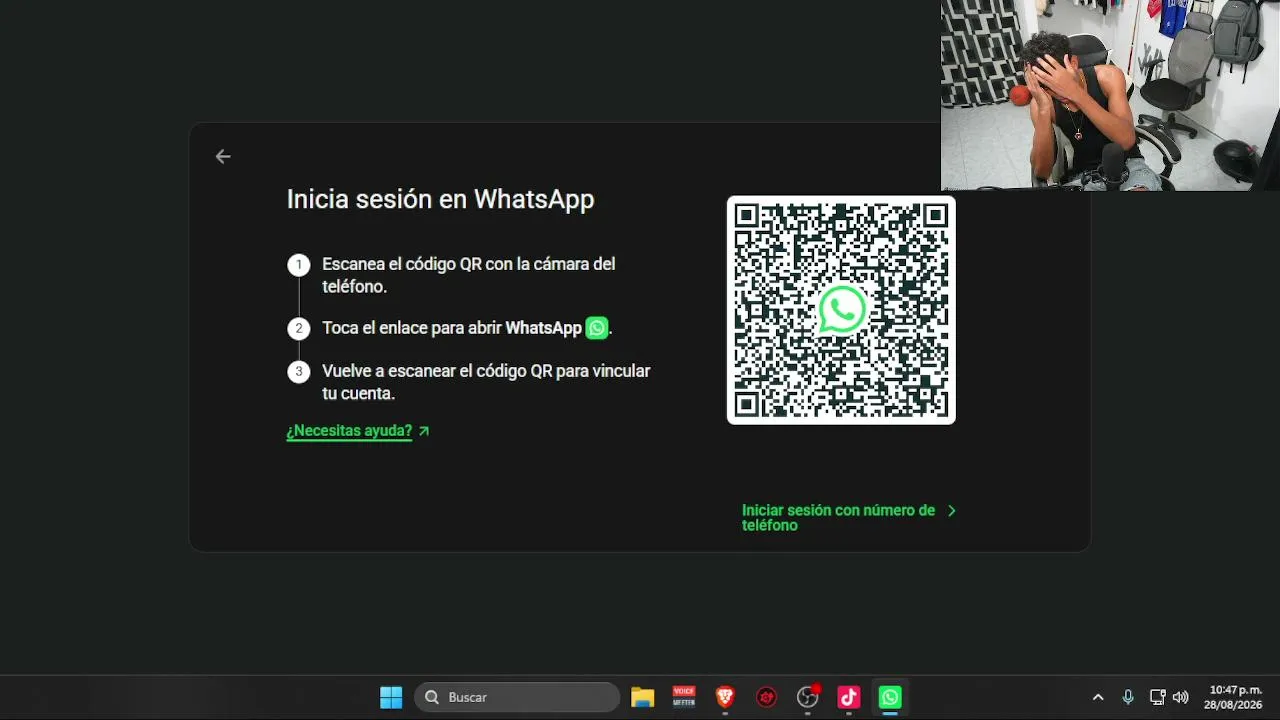Viewport: 1280px width, 720px height.
Task: Open Voicemeeter from the taskbar
Action: (x=684, y=697)
